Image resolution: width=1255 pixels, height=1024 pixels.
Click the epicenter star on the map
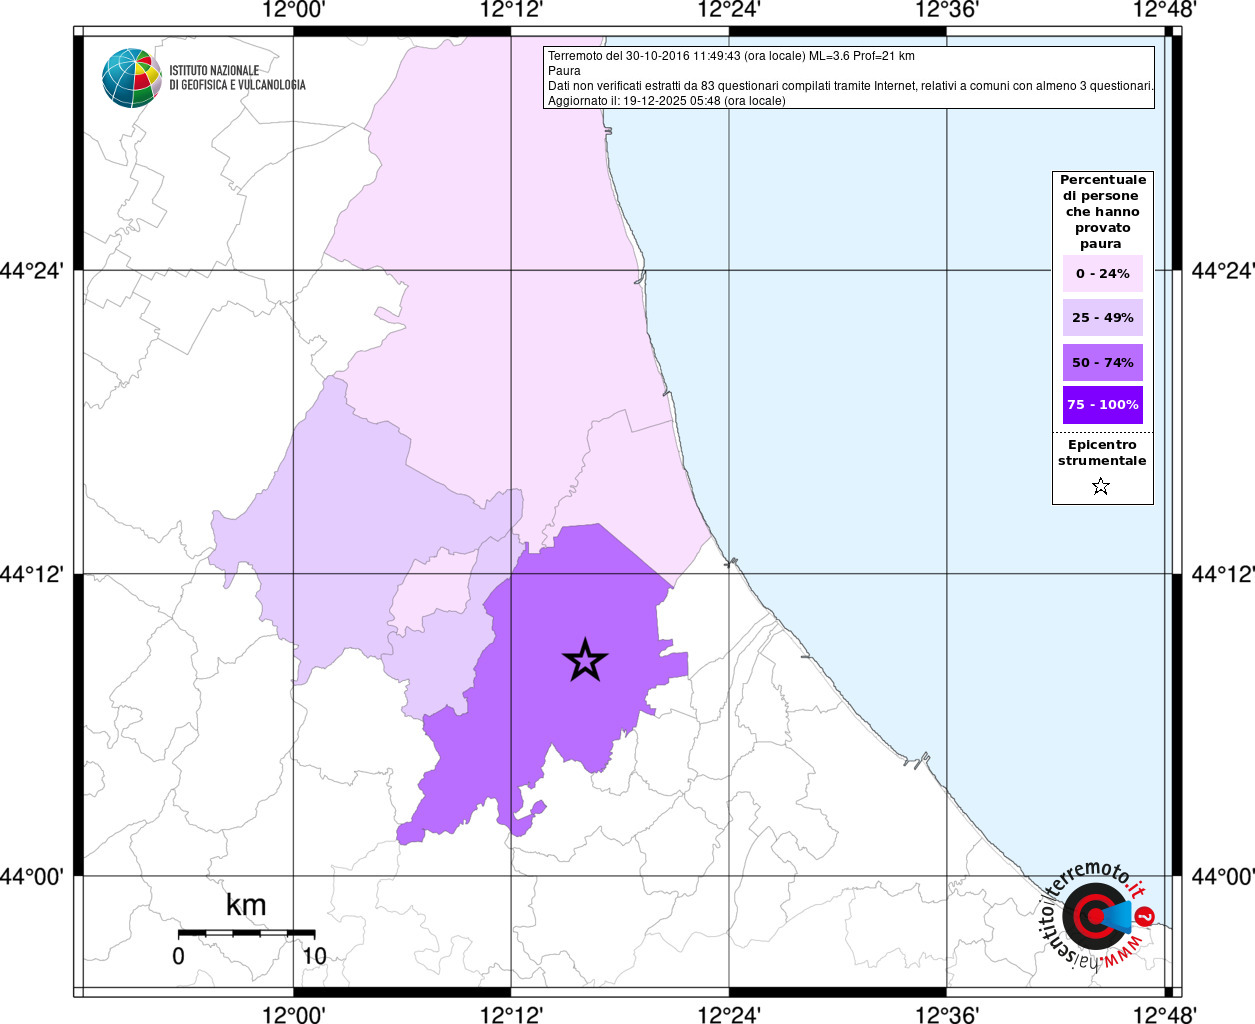pyautogui.click(x=585, y=660)
